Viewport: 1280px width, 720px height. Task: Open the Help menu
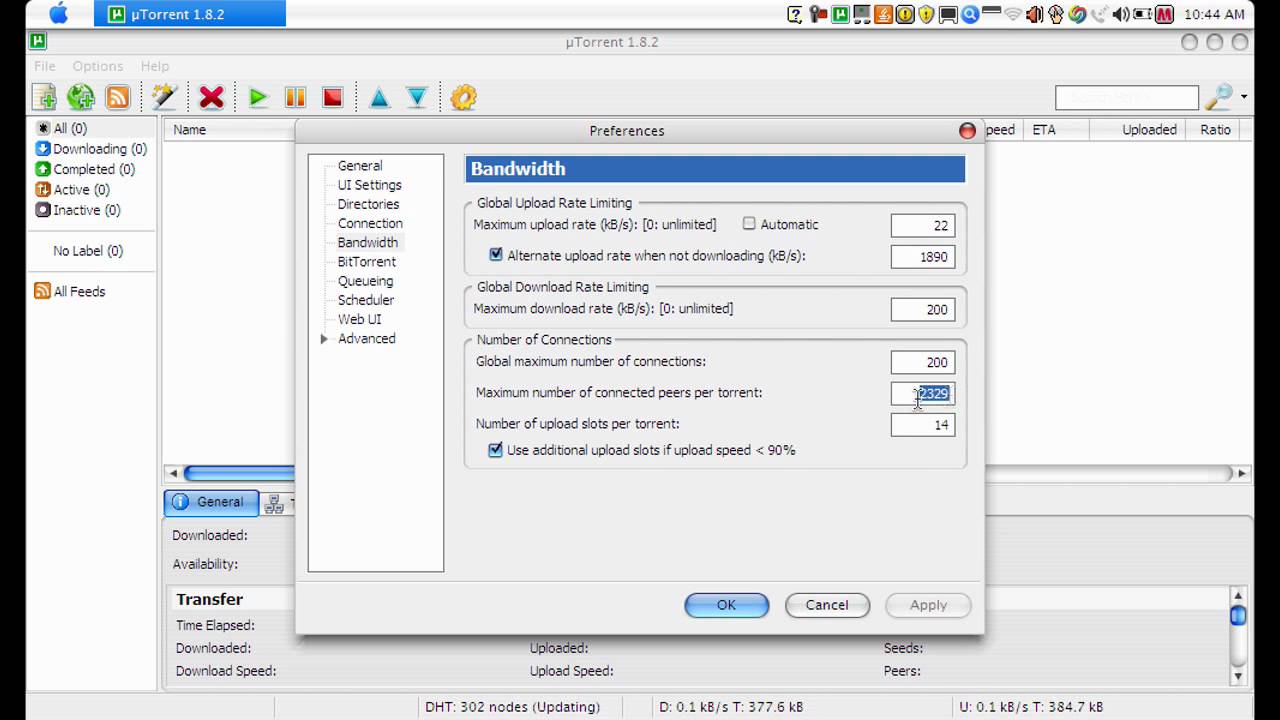point(155,66)
